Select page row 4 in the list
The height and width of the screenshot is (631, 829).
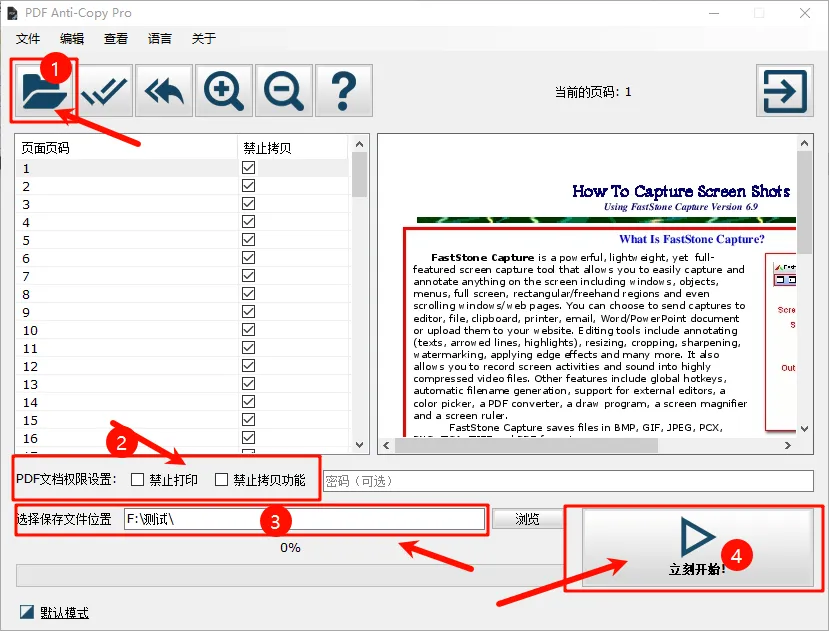182,222
